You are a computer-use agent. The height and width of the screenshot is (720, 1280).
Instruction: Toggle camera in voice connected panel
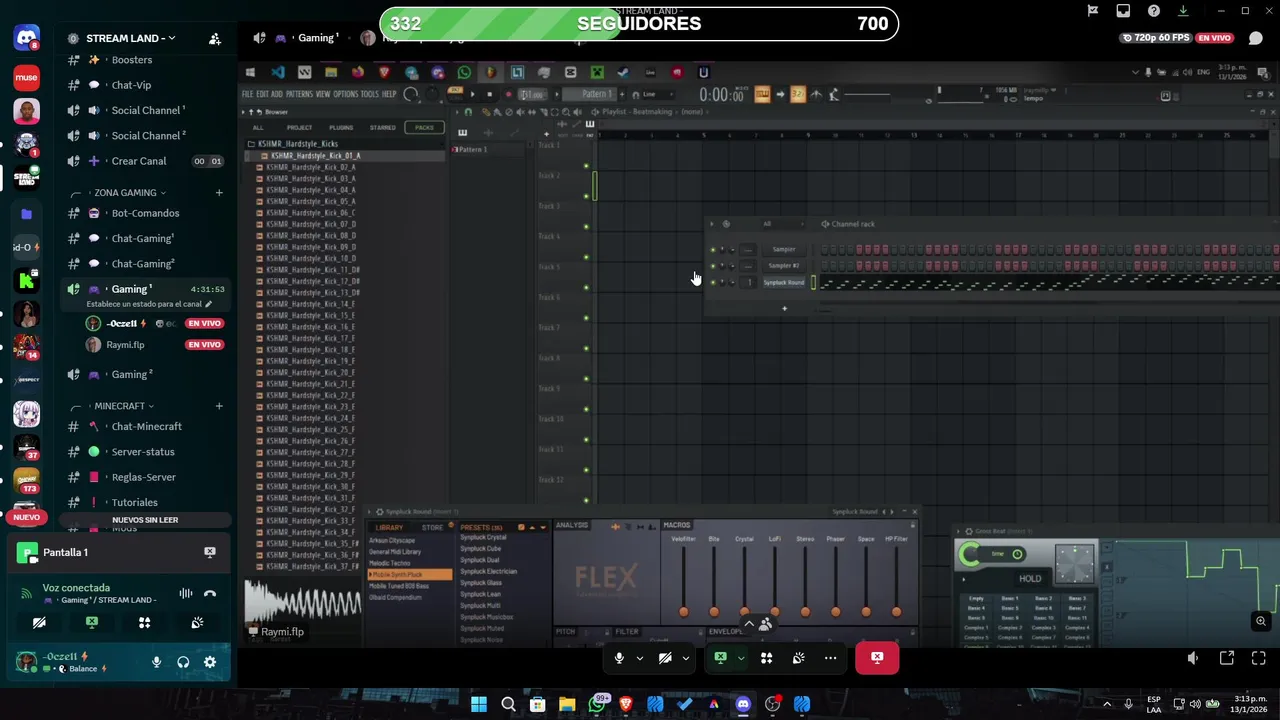point(39,622)
